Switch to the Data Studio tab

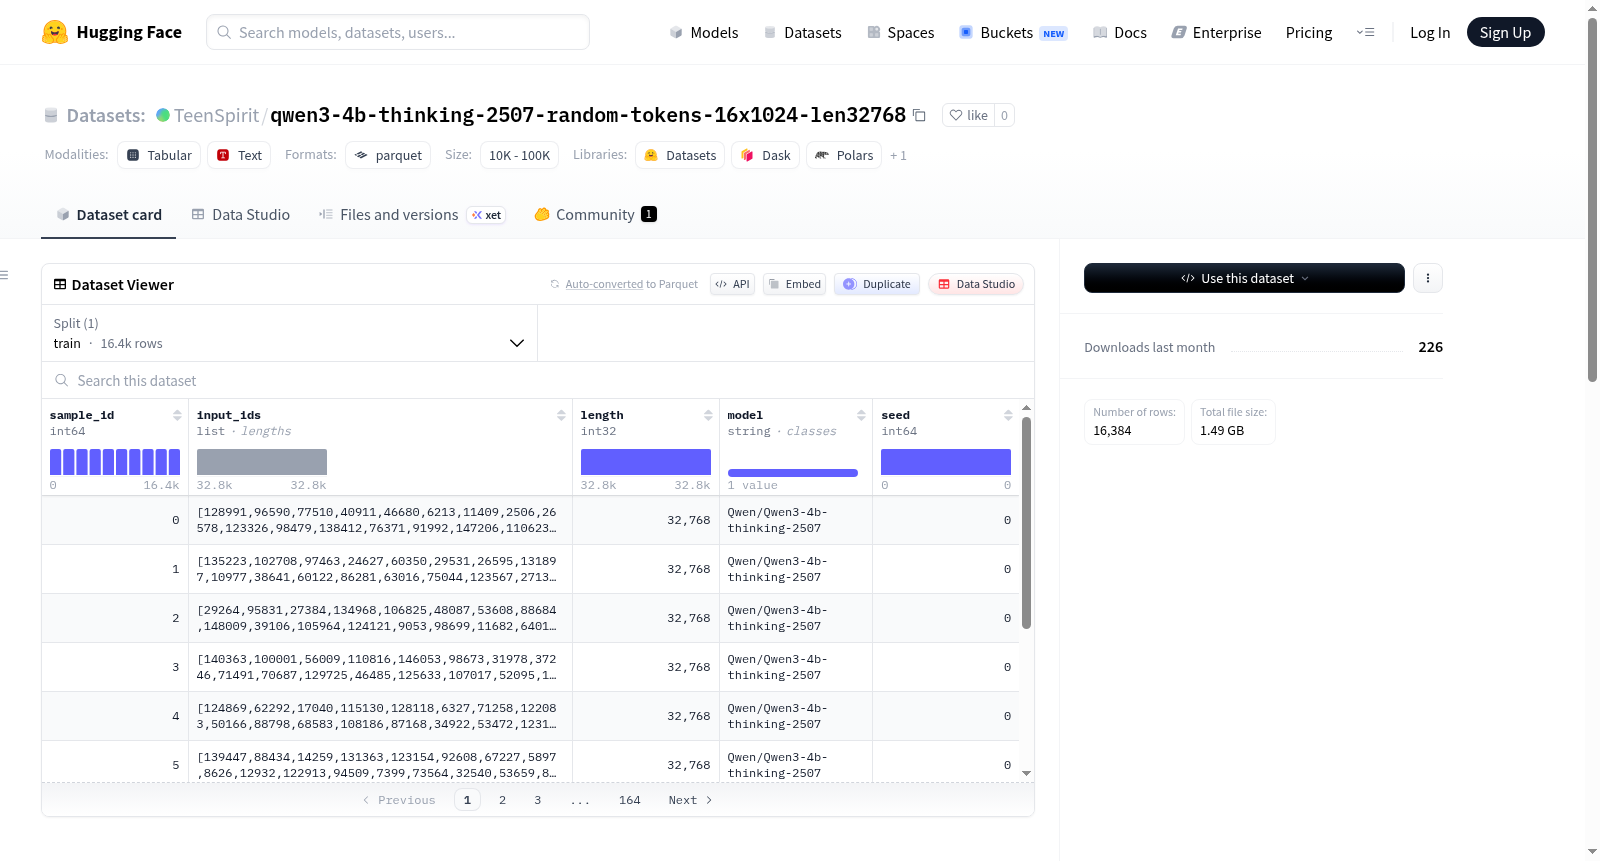[241, 215]
